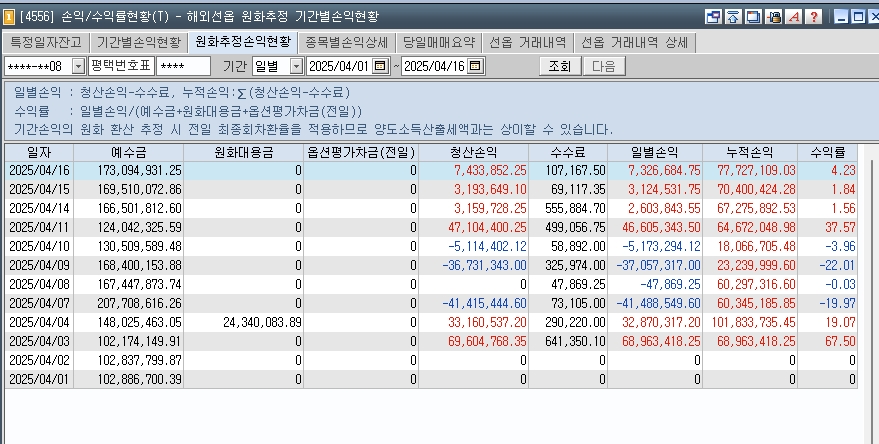Click the 청산손익 column header
879x444 pixels.
(x=473, y=152)
